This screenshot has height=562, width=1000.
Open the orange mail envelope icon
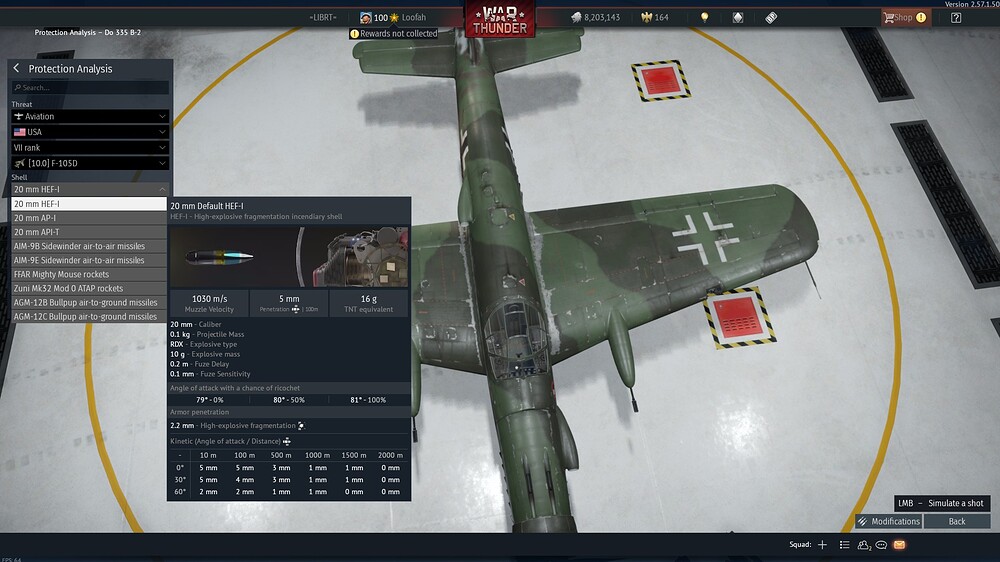[x=899, y=545]
